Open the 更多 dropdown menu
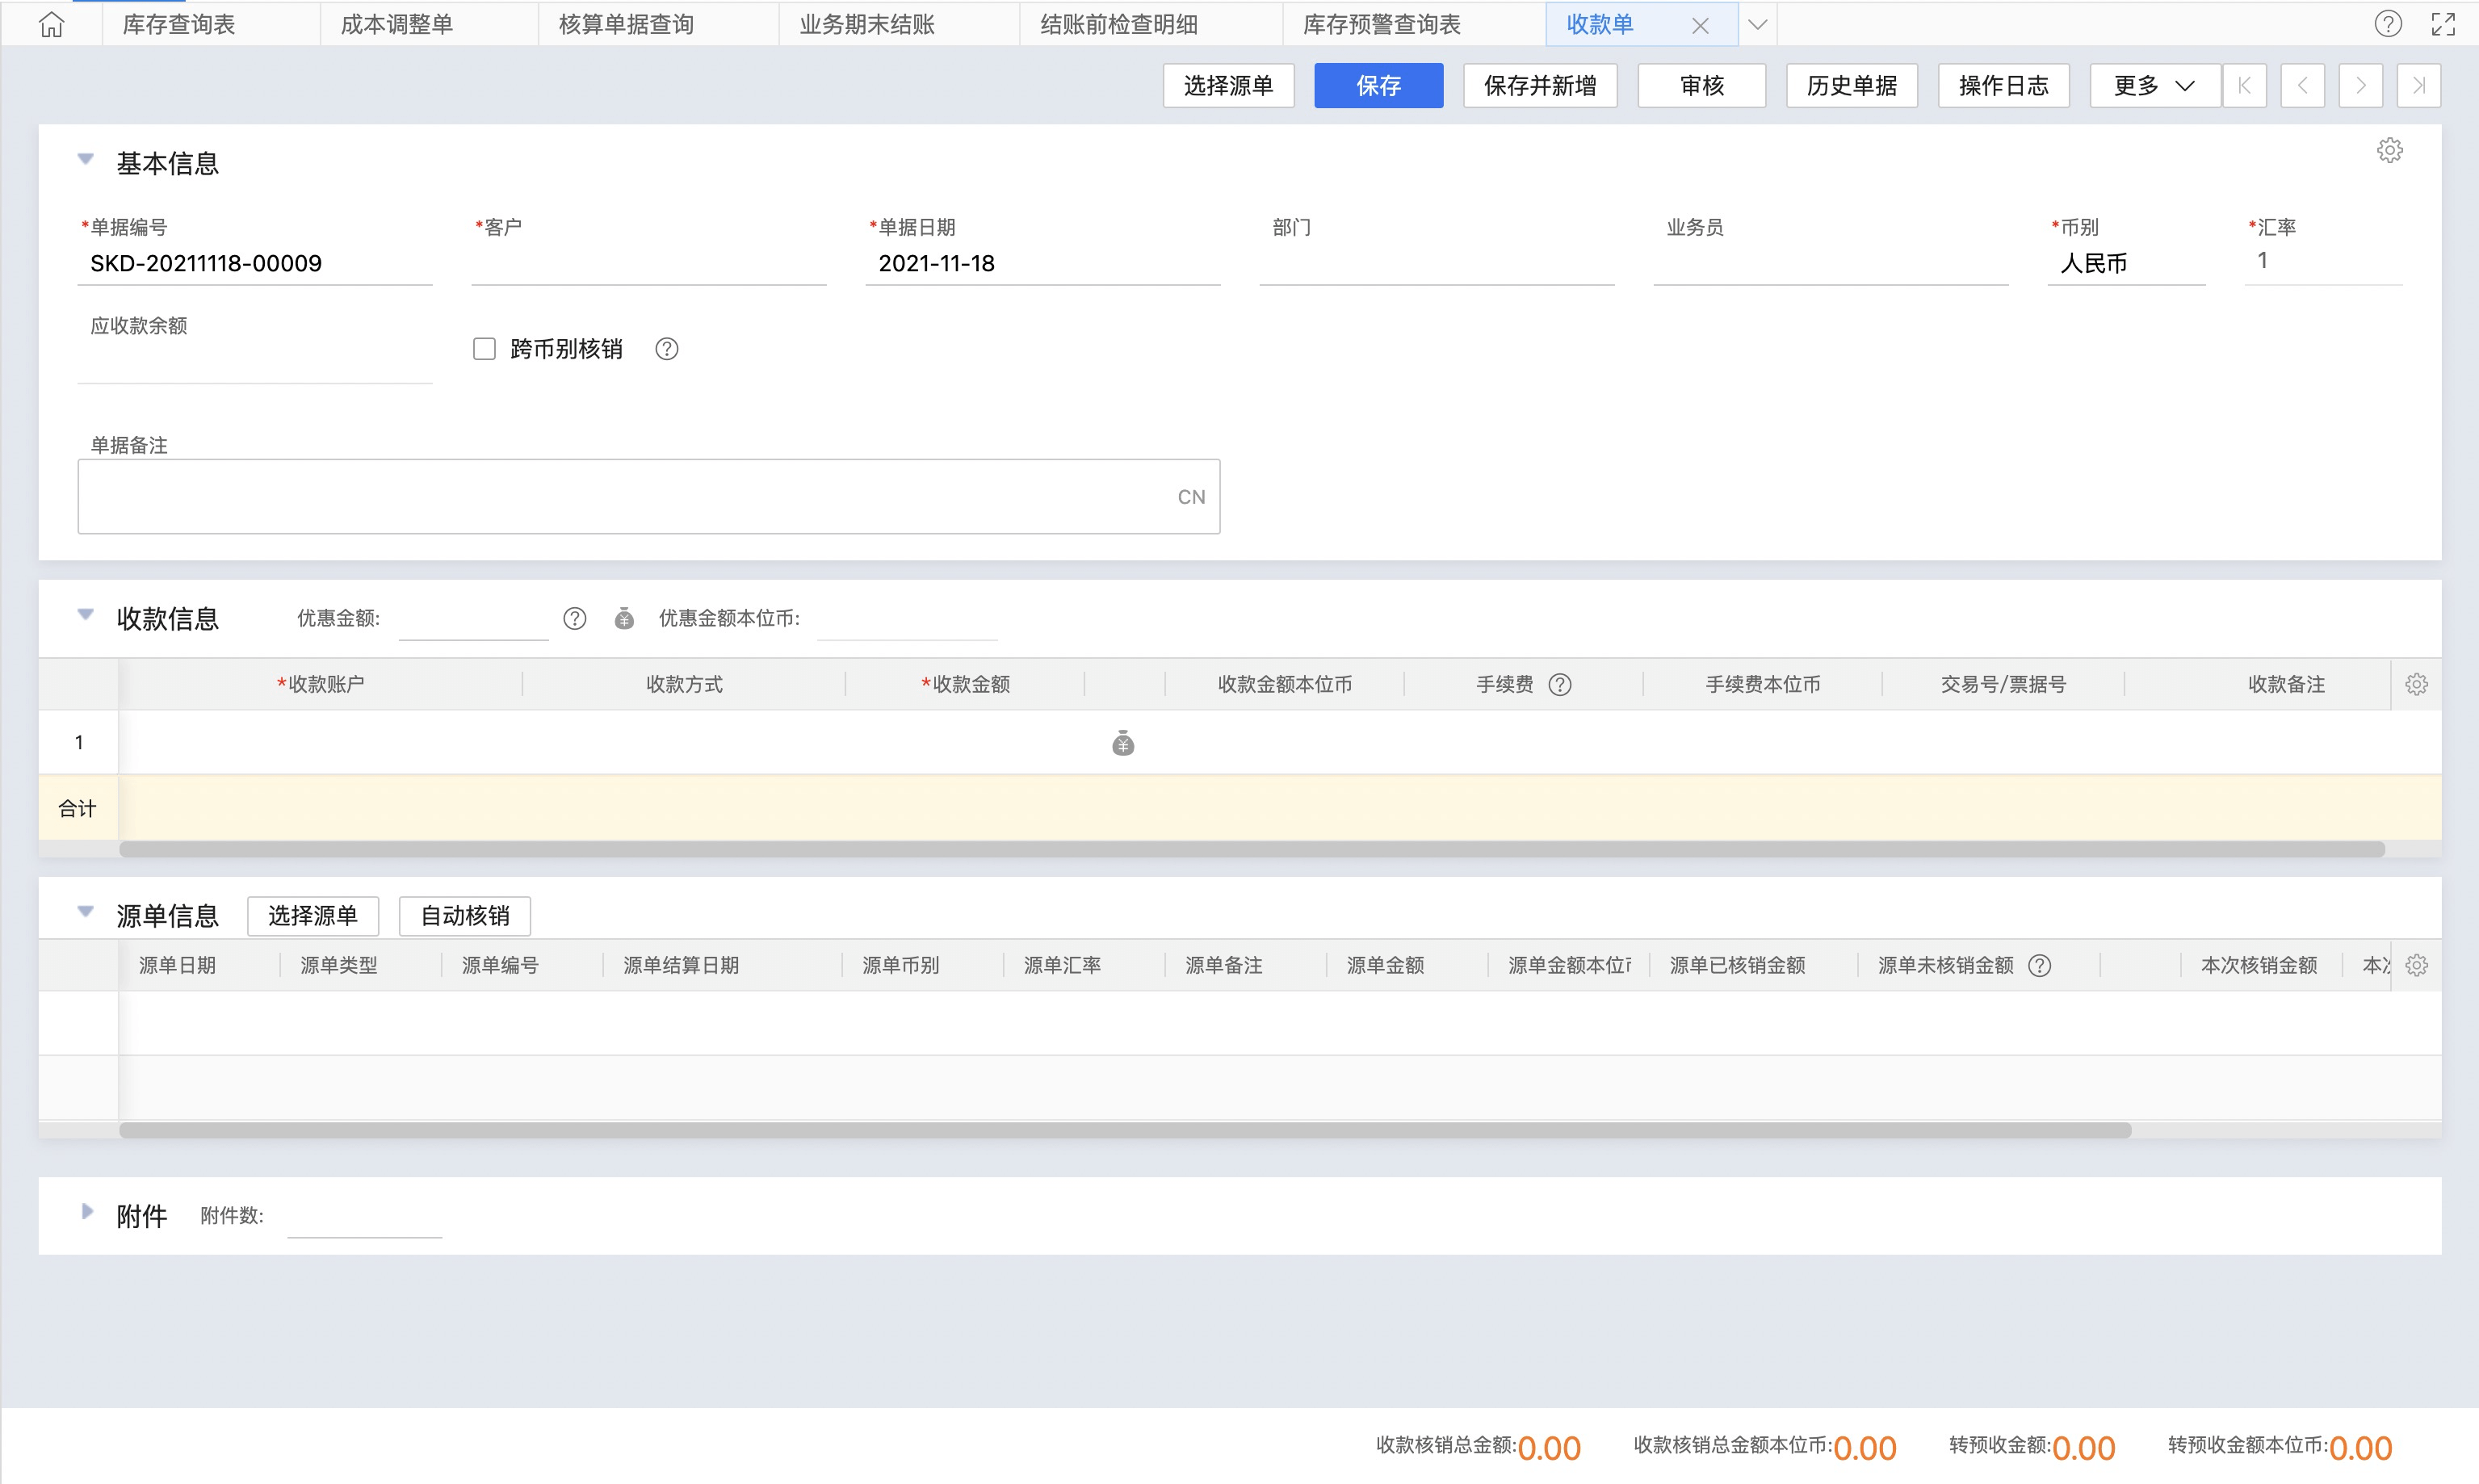This screenshot has width=2479, height=1484. coord(2153,86)
